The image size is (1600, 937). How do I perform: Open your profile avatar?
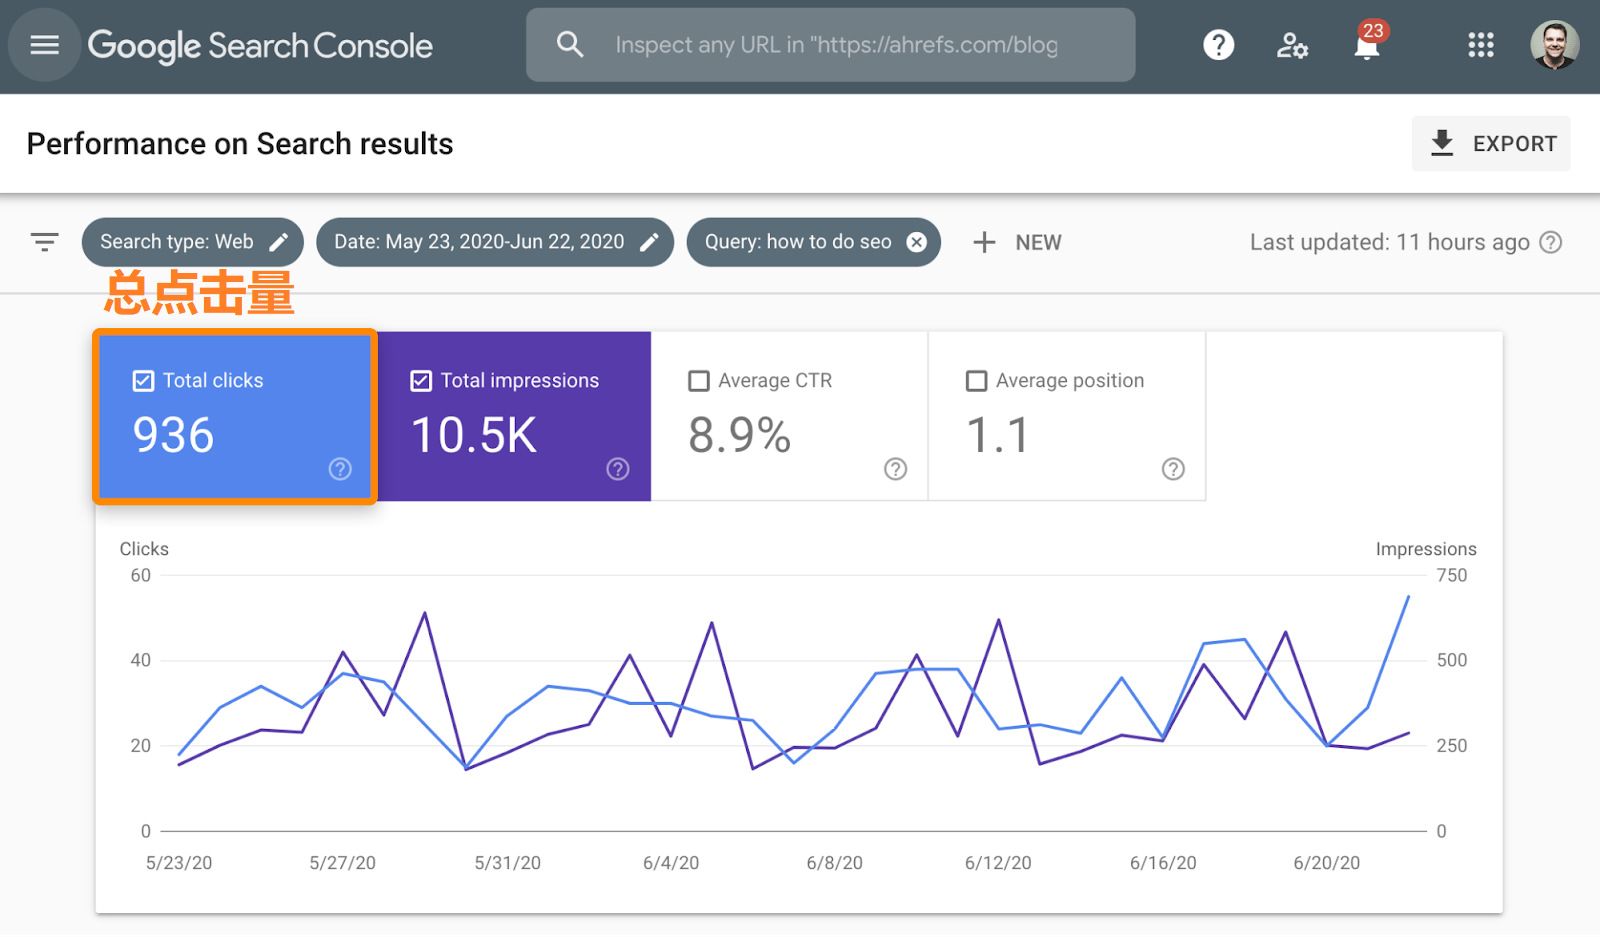[1553, 45]
